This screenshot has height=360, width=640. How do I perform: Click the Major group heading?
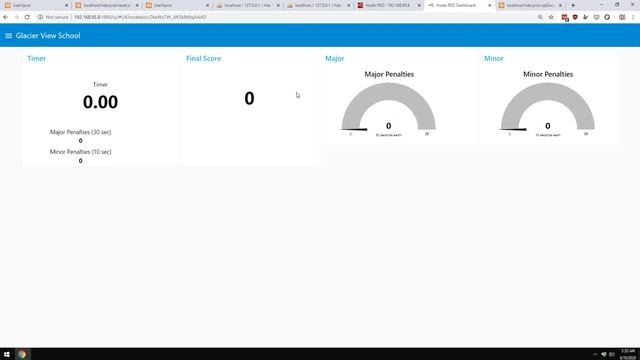click(334, 58)
